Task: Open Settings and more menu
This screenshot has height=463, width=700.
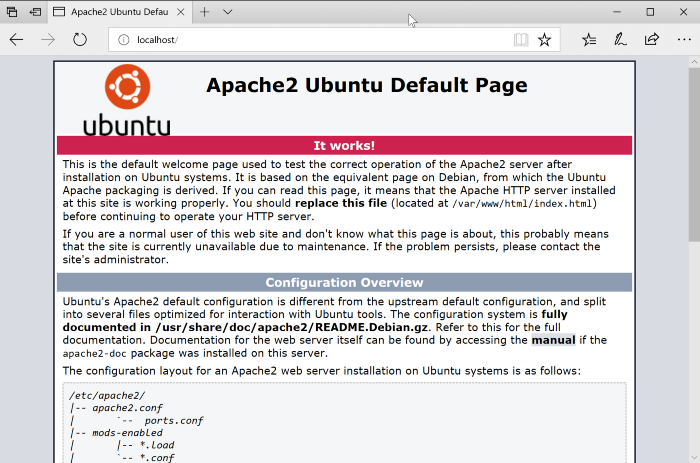Action: [x=684, y=40]
